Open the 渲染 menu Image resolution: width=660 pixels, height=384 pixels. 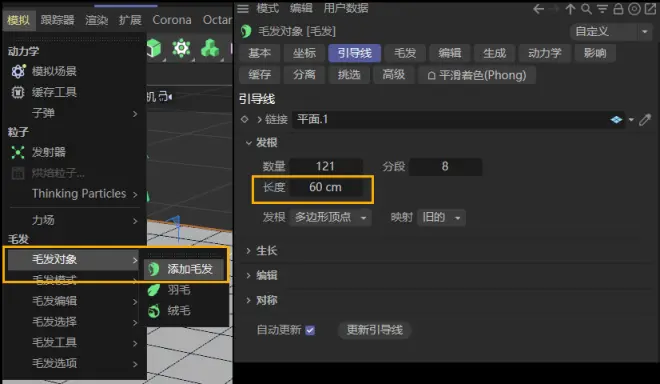point(96,20)
